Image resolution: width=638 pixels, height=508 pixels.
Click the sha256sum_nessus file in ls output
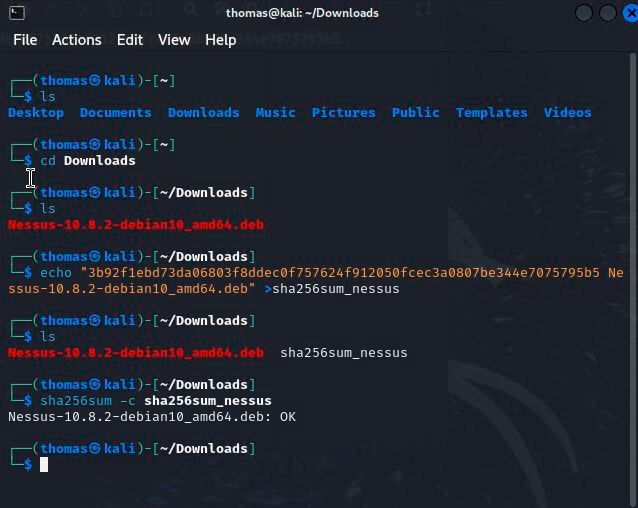343,353
